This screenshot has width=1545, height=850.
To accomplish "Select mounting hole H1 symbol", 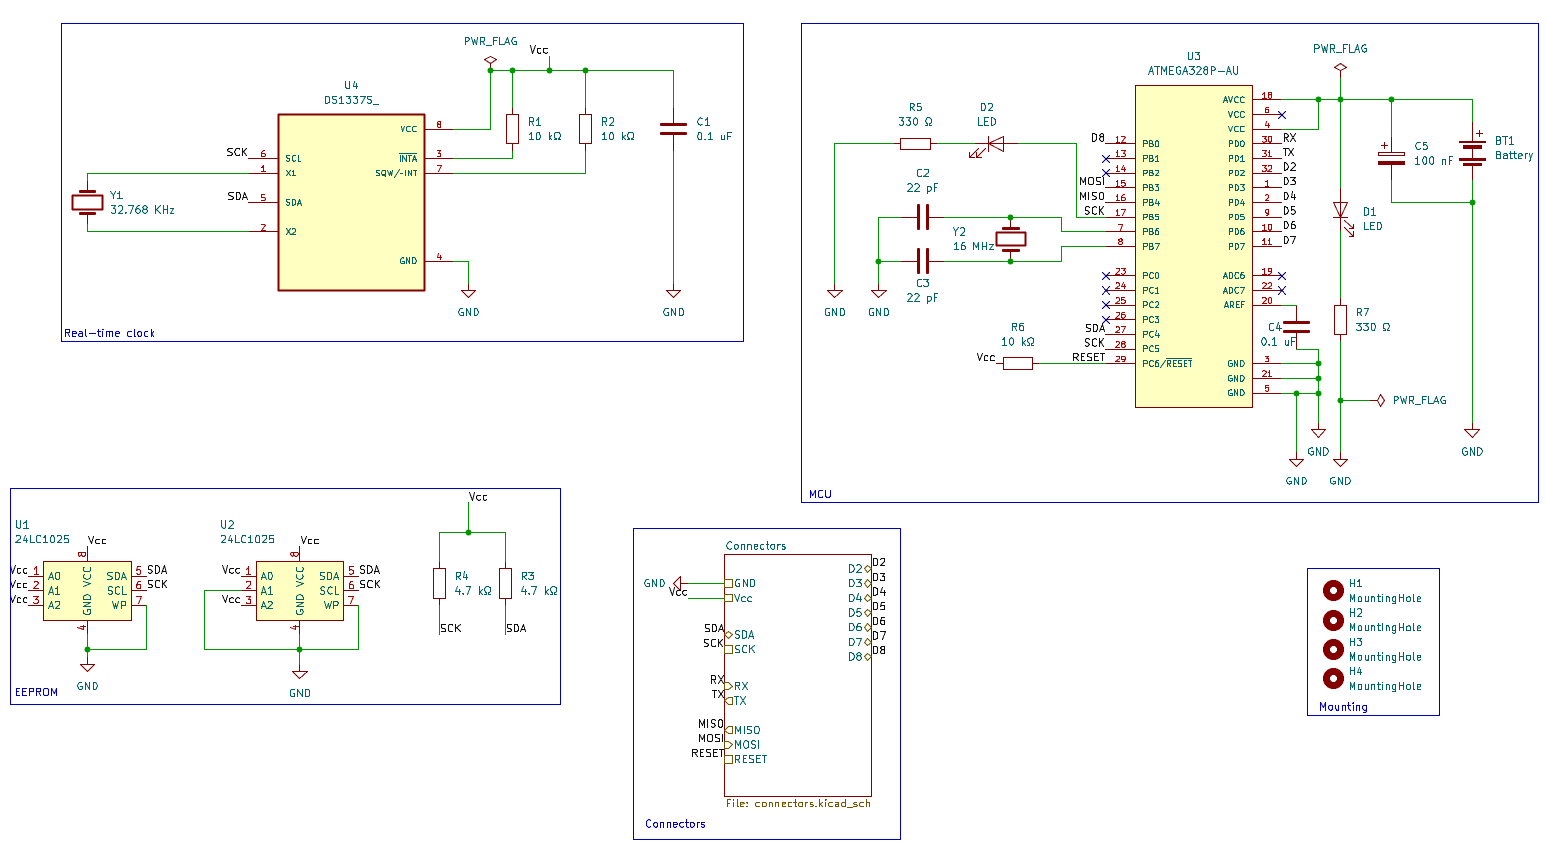I will [1332, 590].
